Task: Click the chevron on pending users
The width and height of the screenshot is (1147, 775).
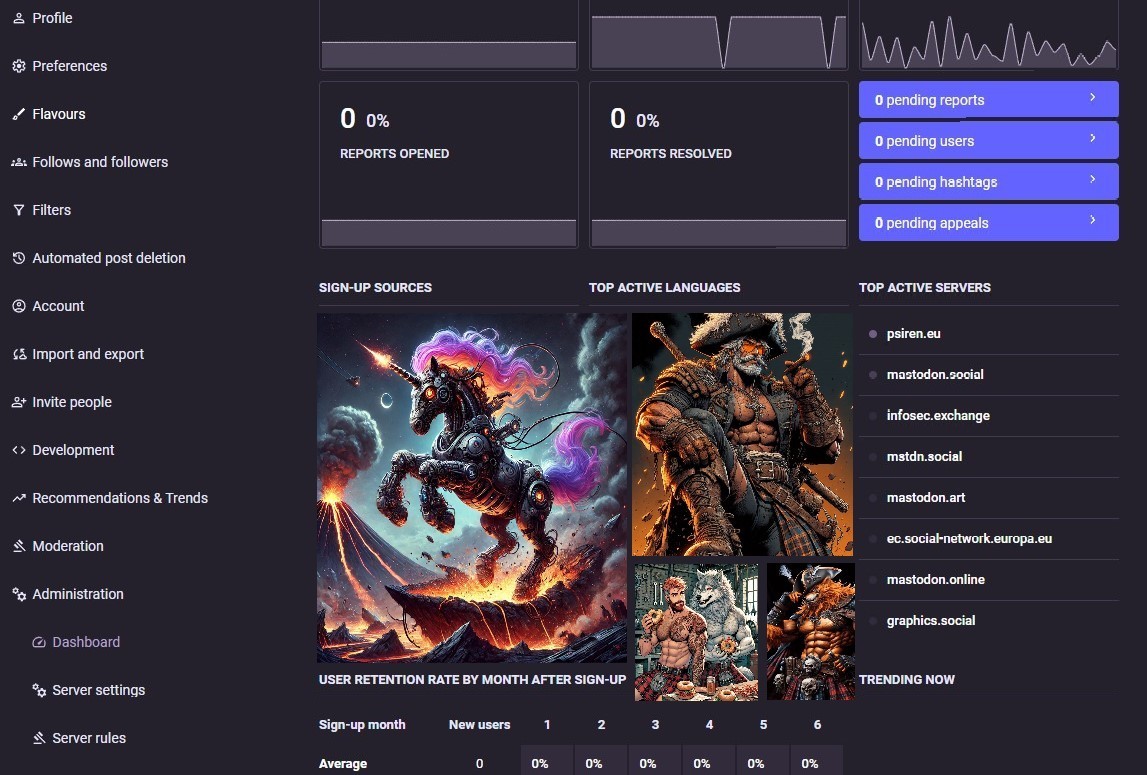Action: [x=1092, y=138]
